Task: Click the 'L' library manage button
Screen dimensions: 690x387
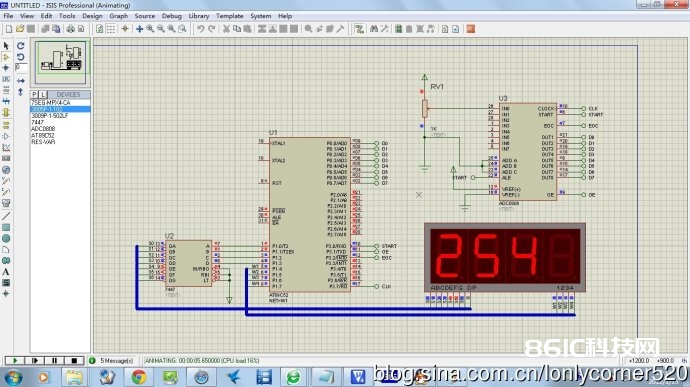Action: pos(43,95)
